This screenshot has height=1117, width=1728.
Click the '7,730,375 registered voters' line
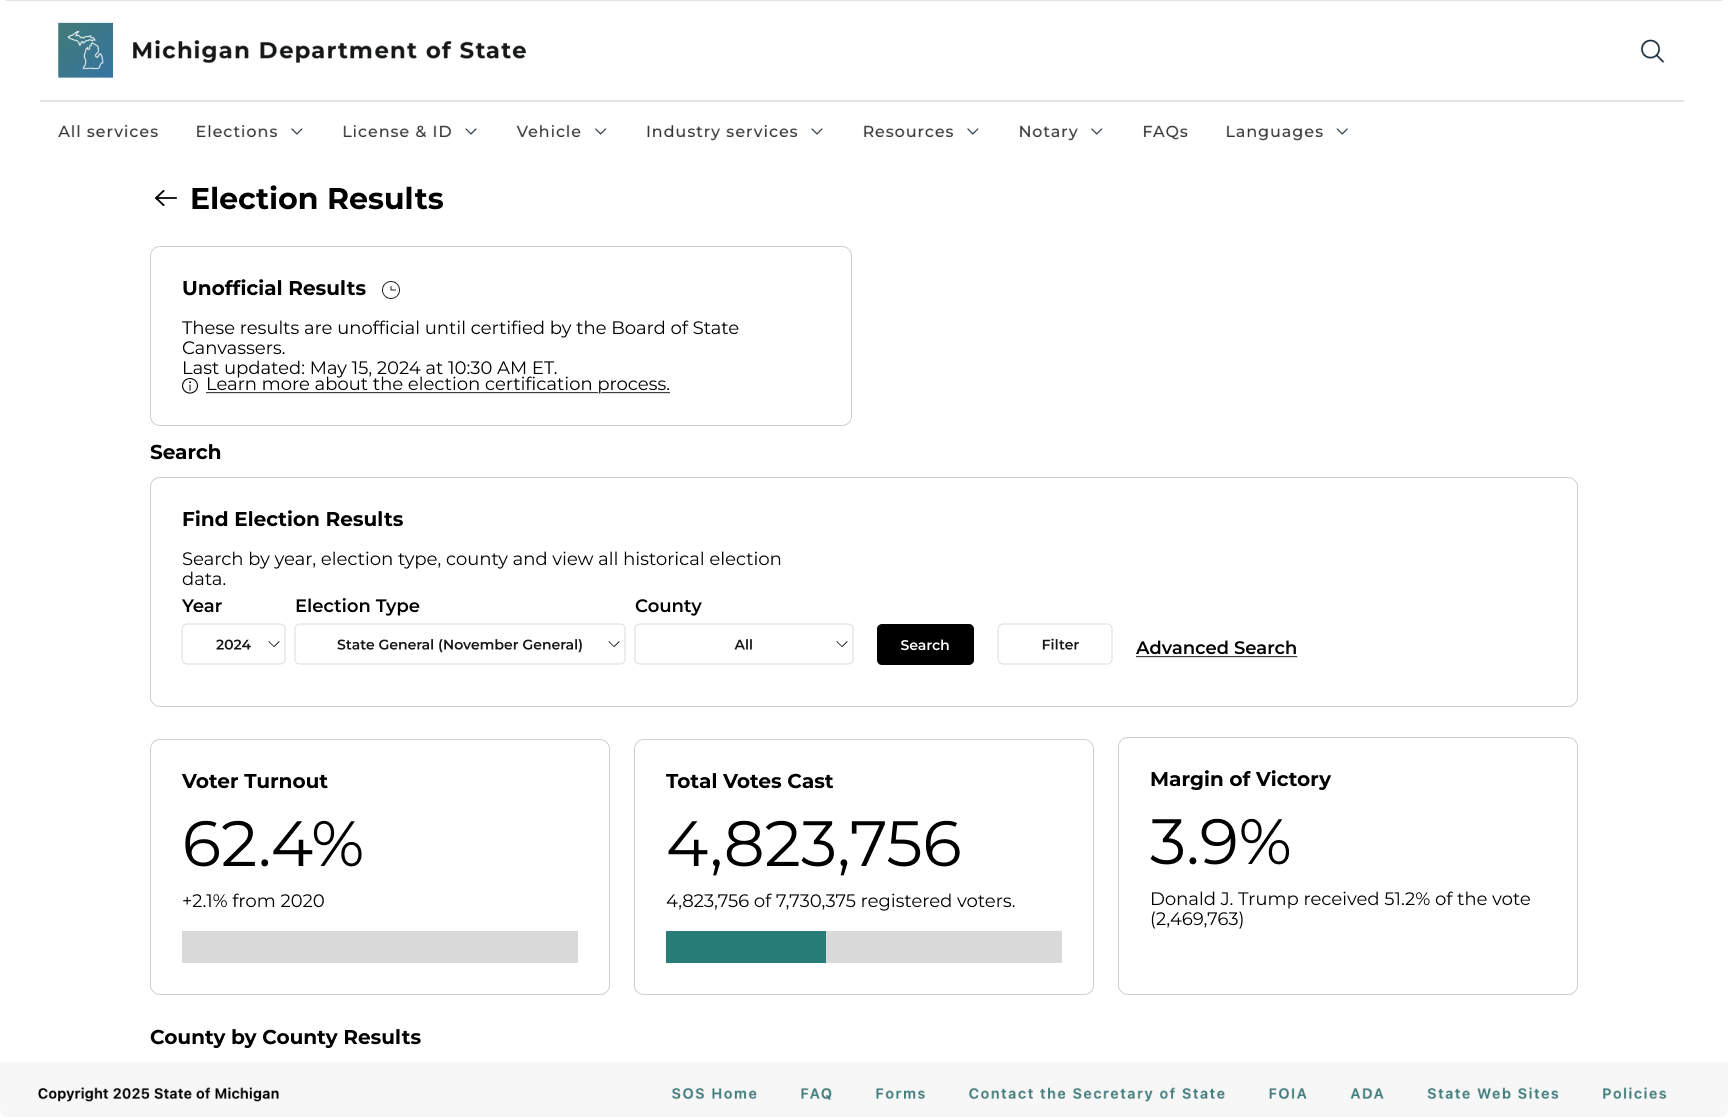pyautogui.click(x=840, y=901)
